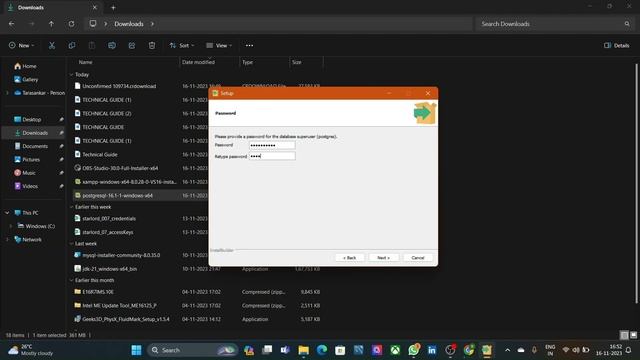Image resolution: width=640 pixels, height=360 pixels.
Task: Open the Xbox app from taskbar
Action: pyautogui.click(x=395, y=350)
